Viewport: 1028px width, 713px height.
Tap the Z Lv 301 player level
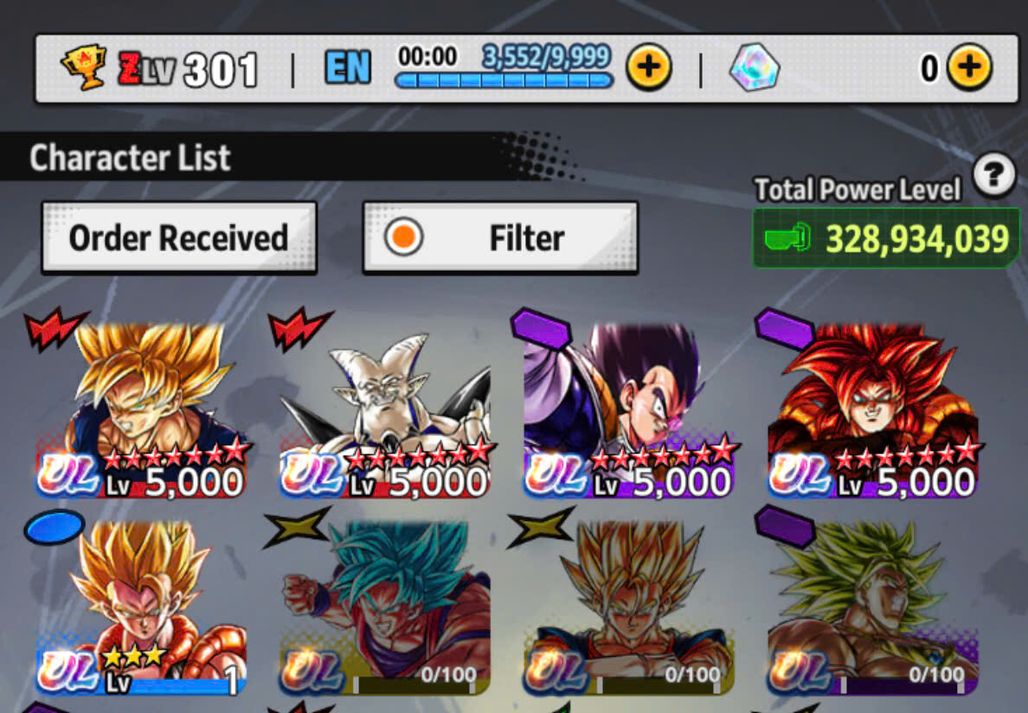coord(189,69)
